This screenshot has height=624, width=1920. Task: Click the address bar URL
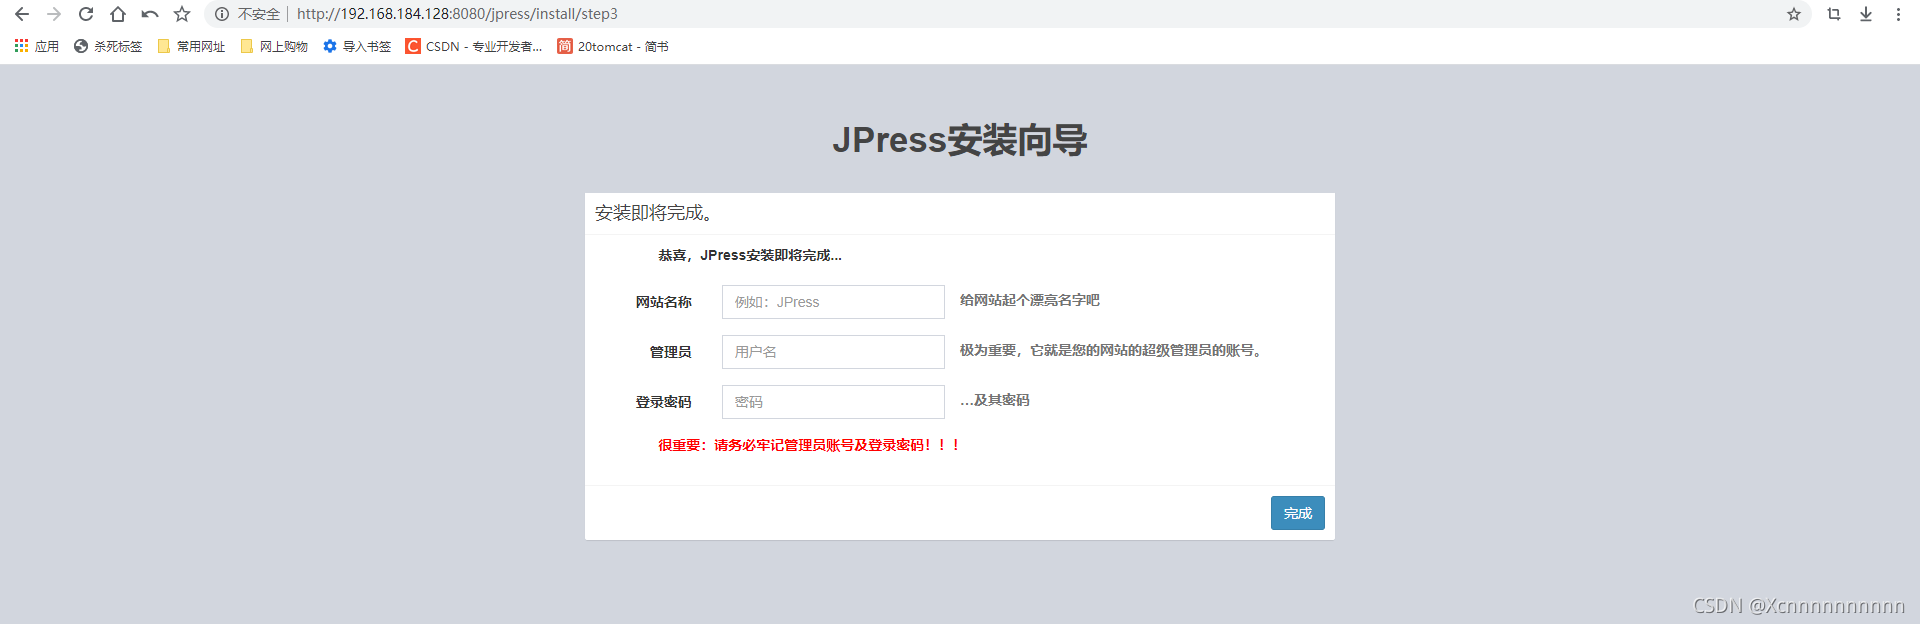tap(457, 14)
